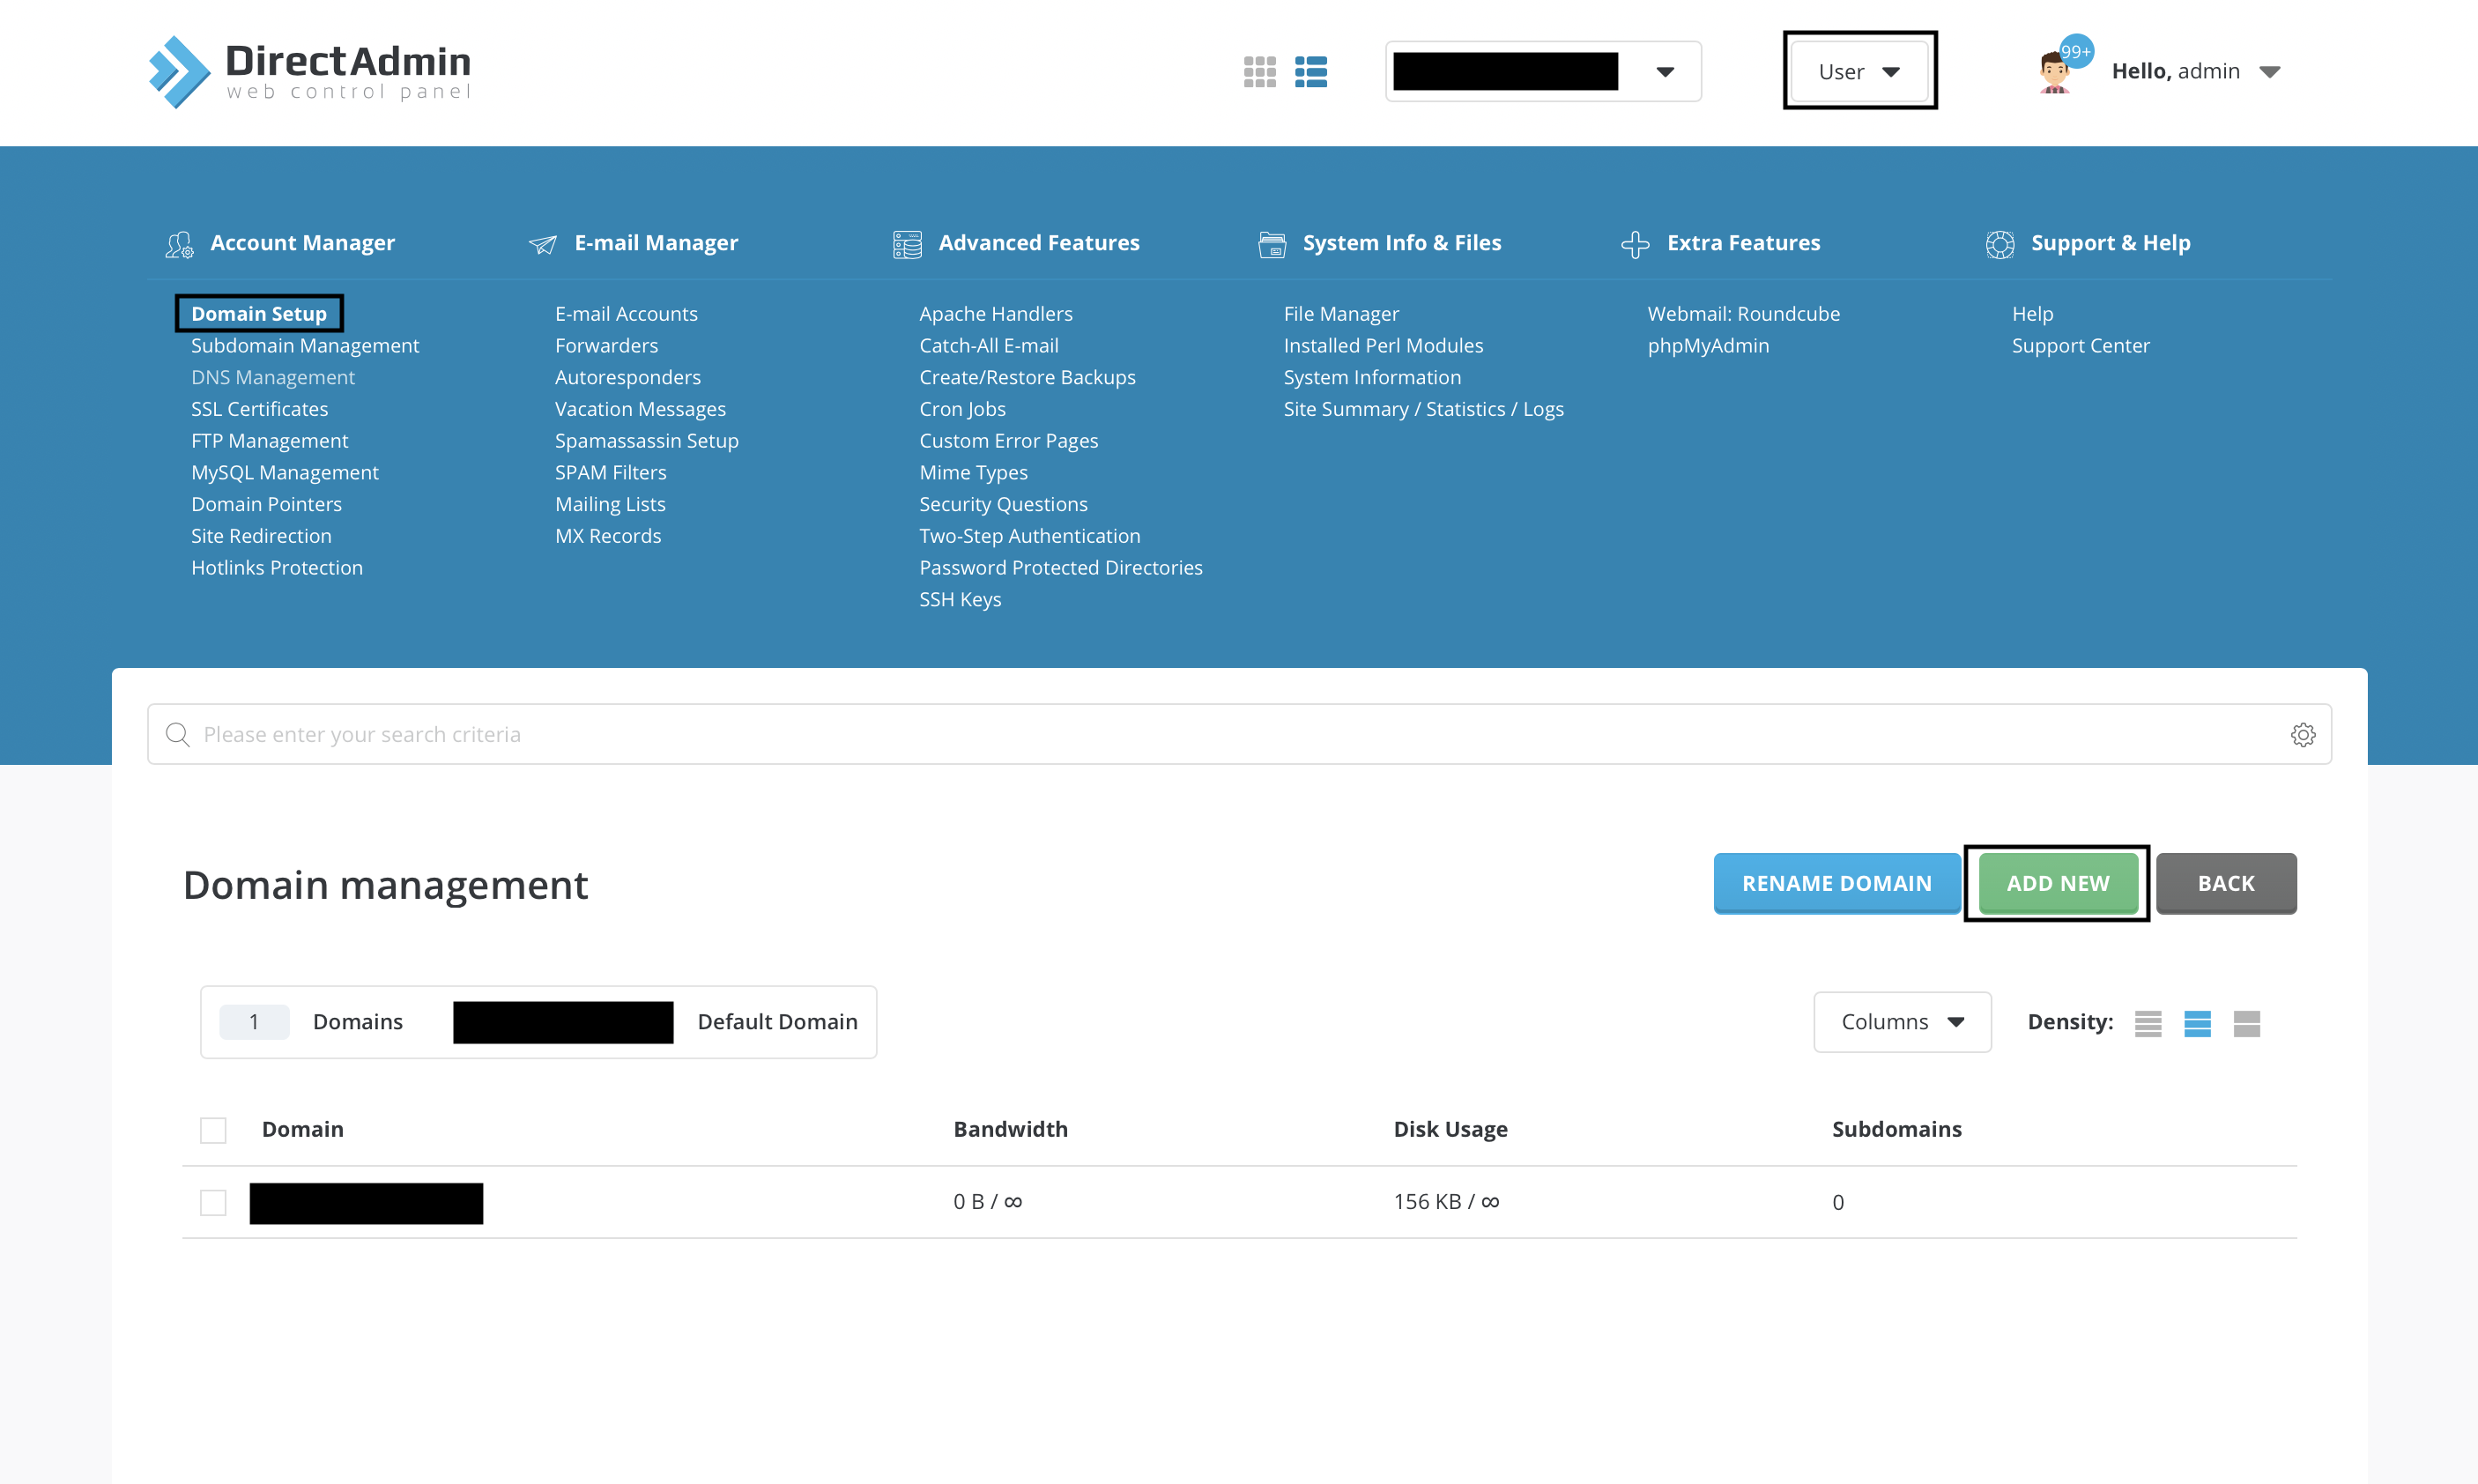
Task: Open Mailing Lists page
Action: click(610, 505)
